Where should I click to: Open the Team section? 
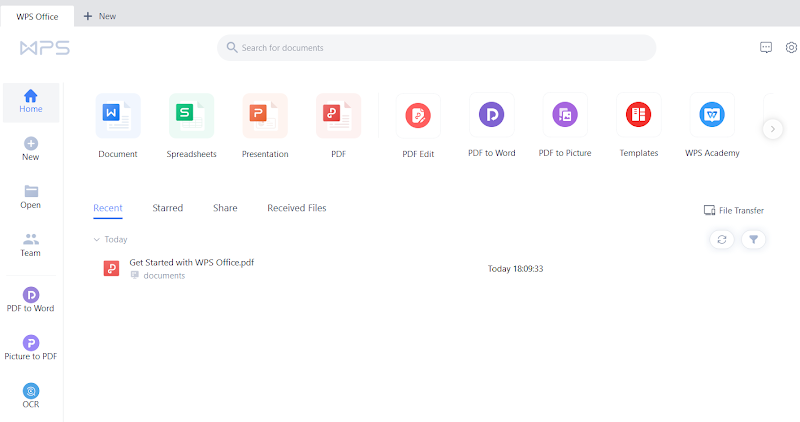(31, 245)
